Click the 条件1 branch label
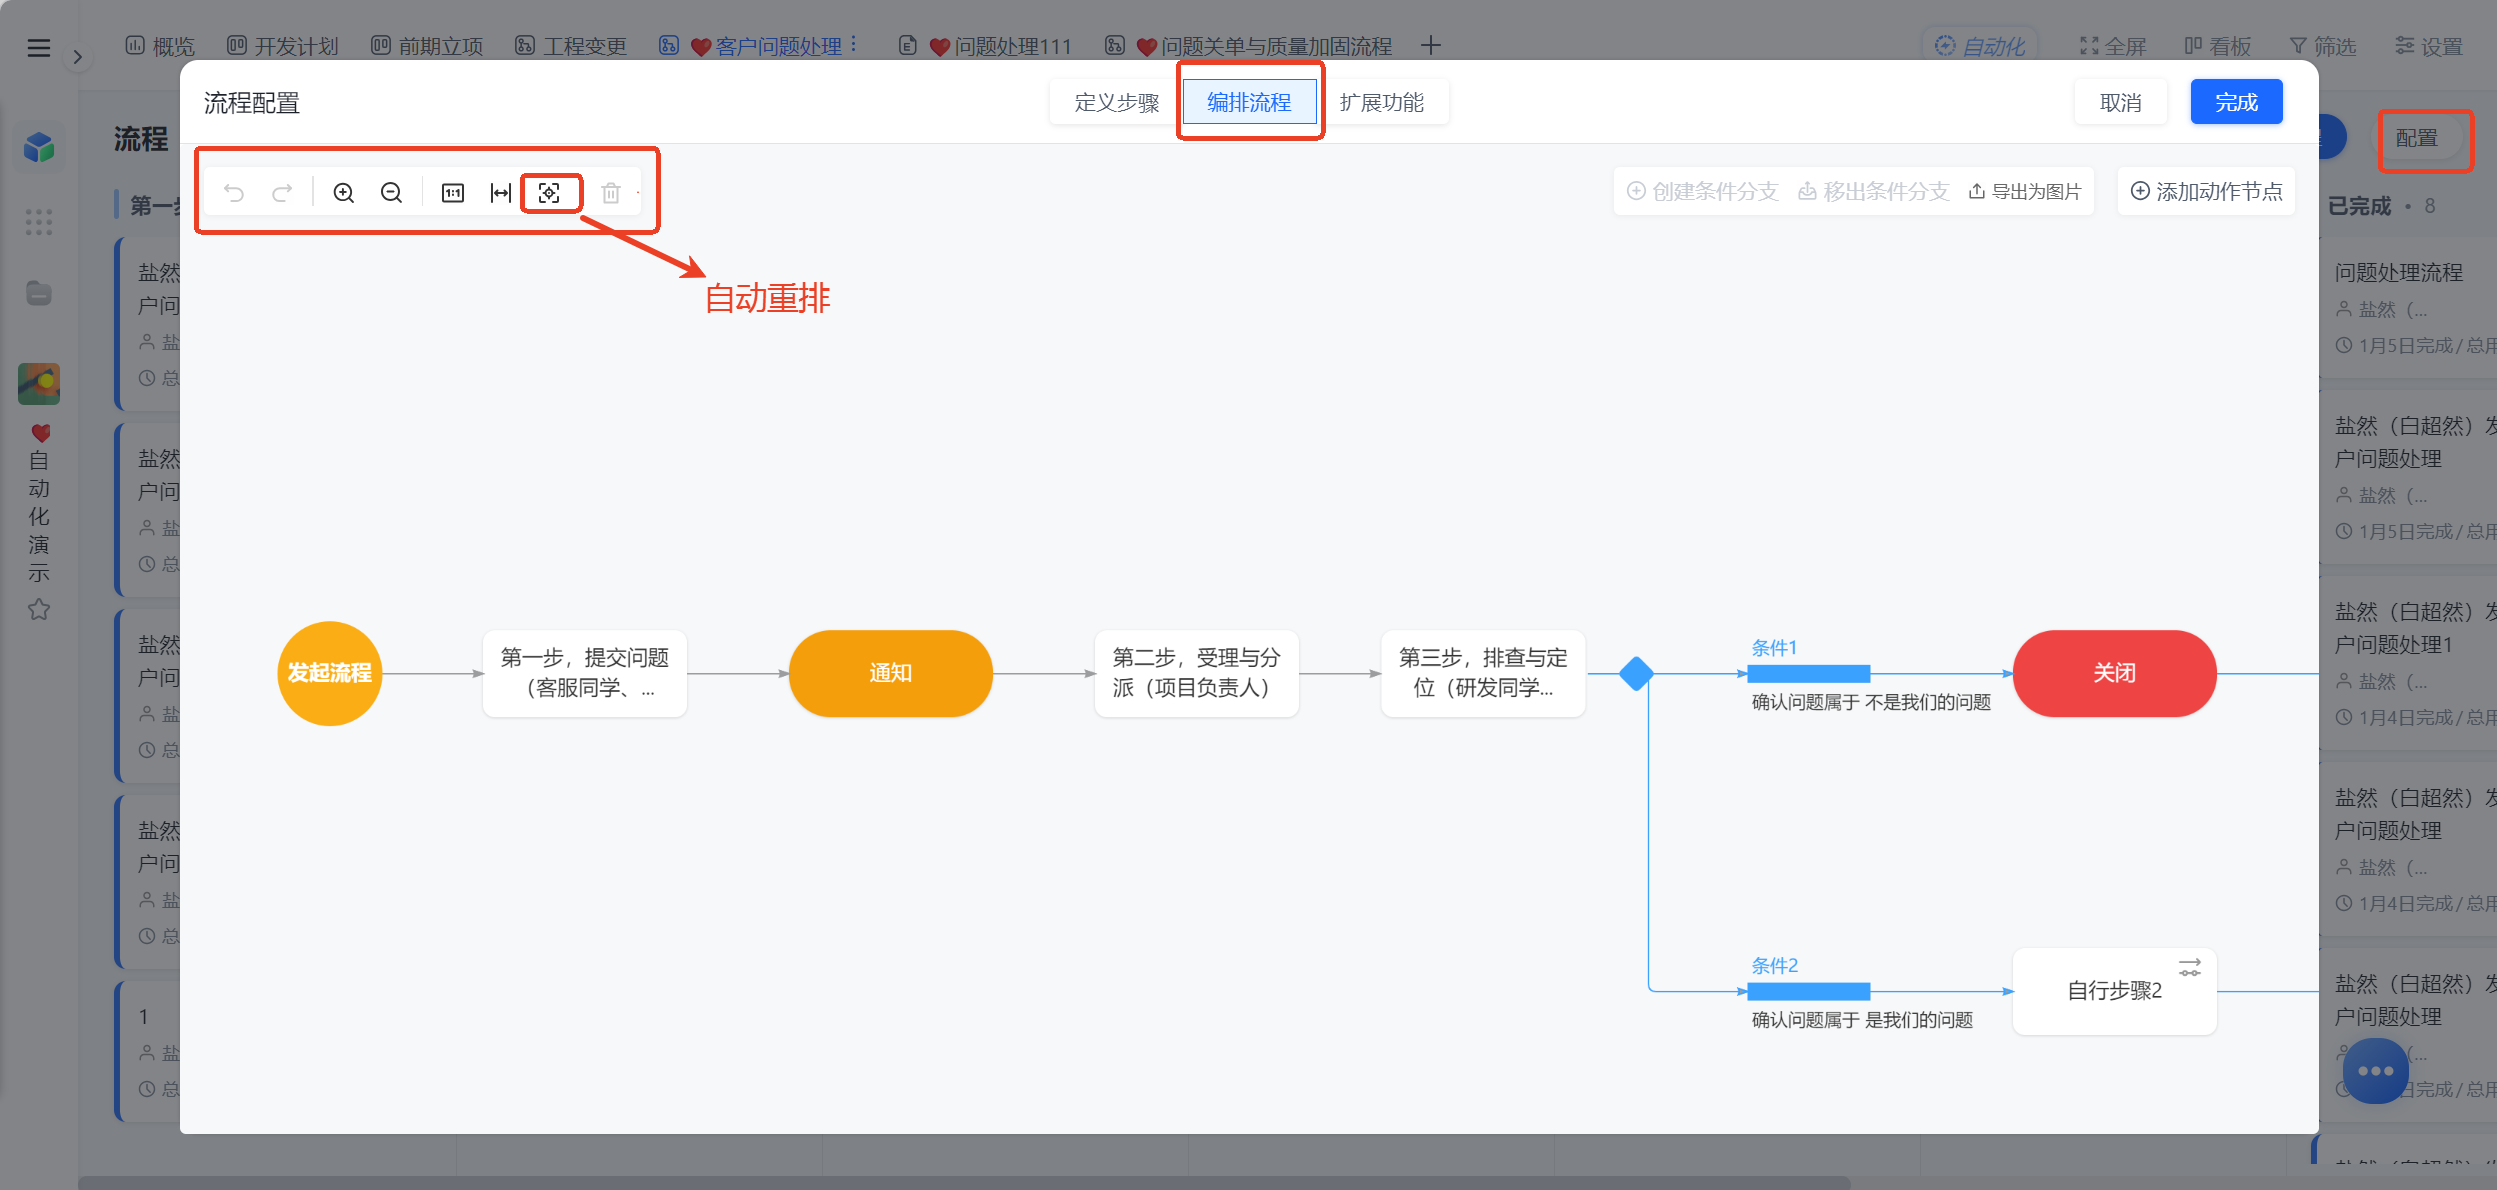2497x1190 pixels. point(1774,648)
